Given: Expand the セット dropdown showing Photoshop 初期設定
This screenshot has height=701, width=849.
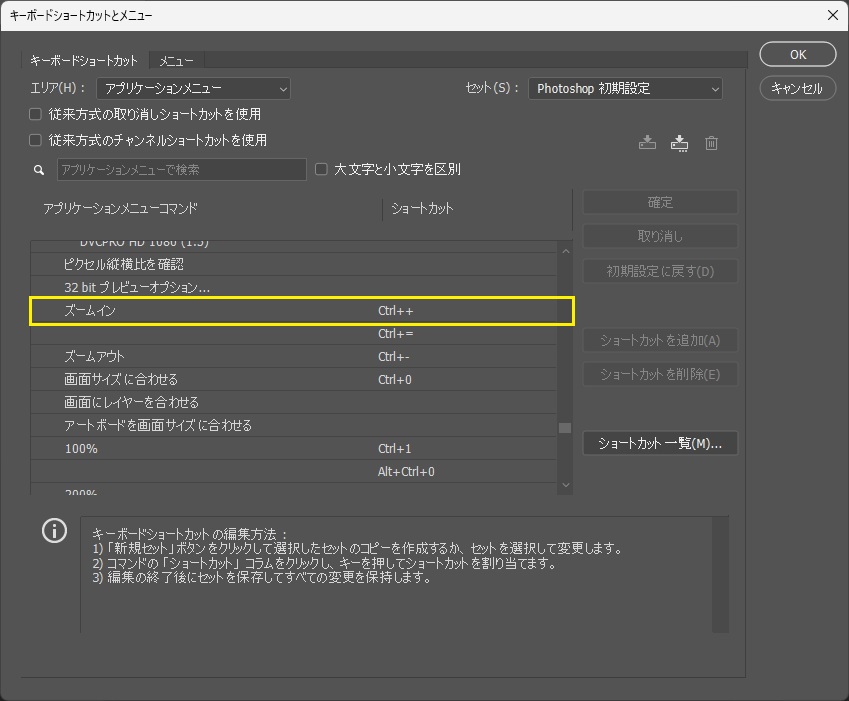Looking at the screenshot, I should pos(625,88).
